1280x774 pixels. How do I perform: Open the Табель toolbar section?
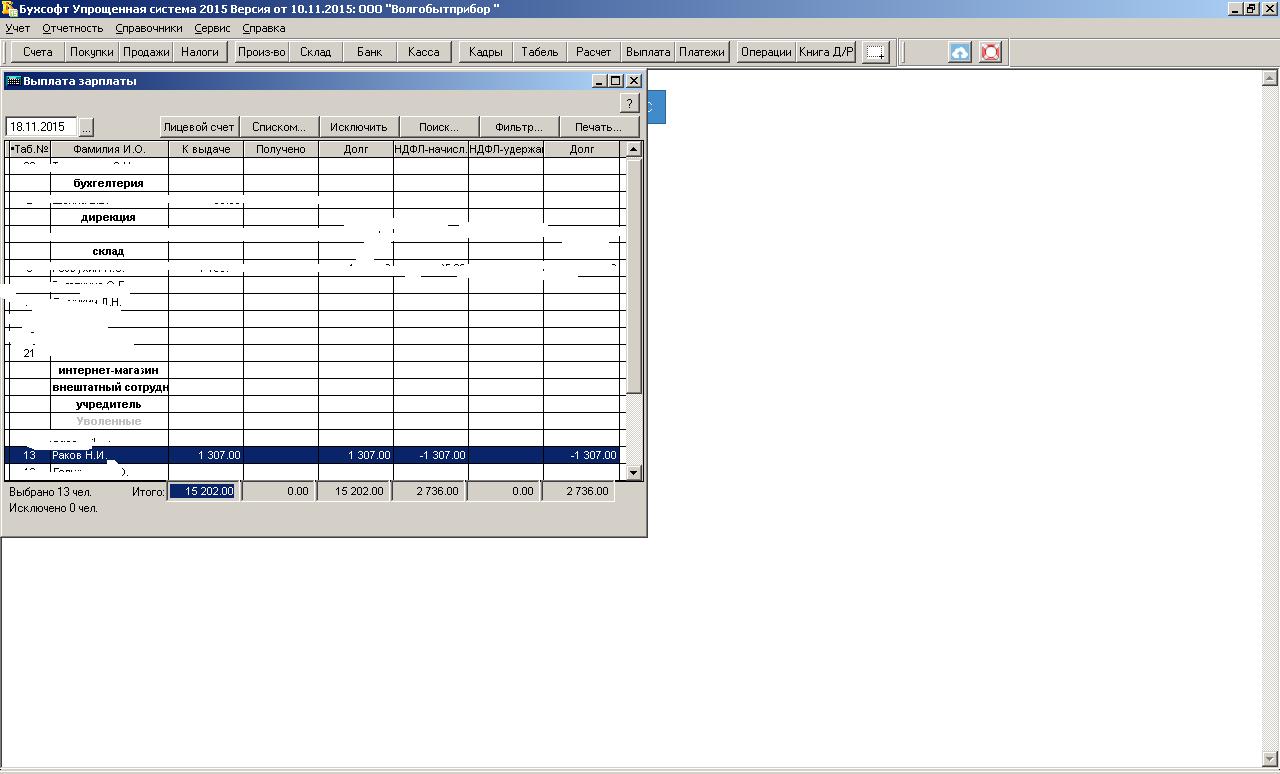[x=539, y=52]
